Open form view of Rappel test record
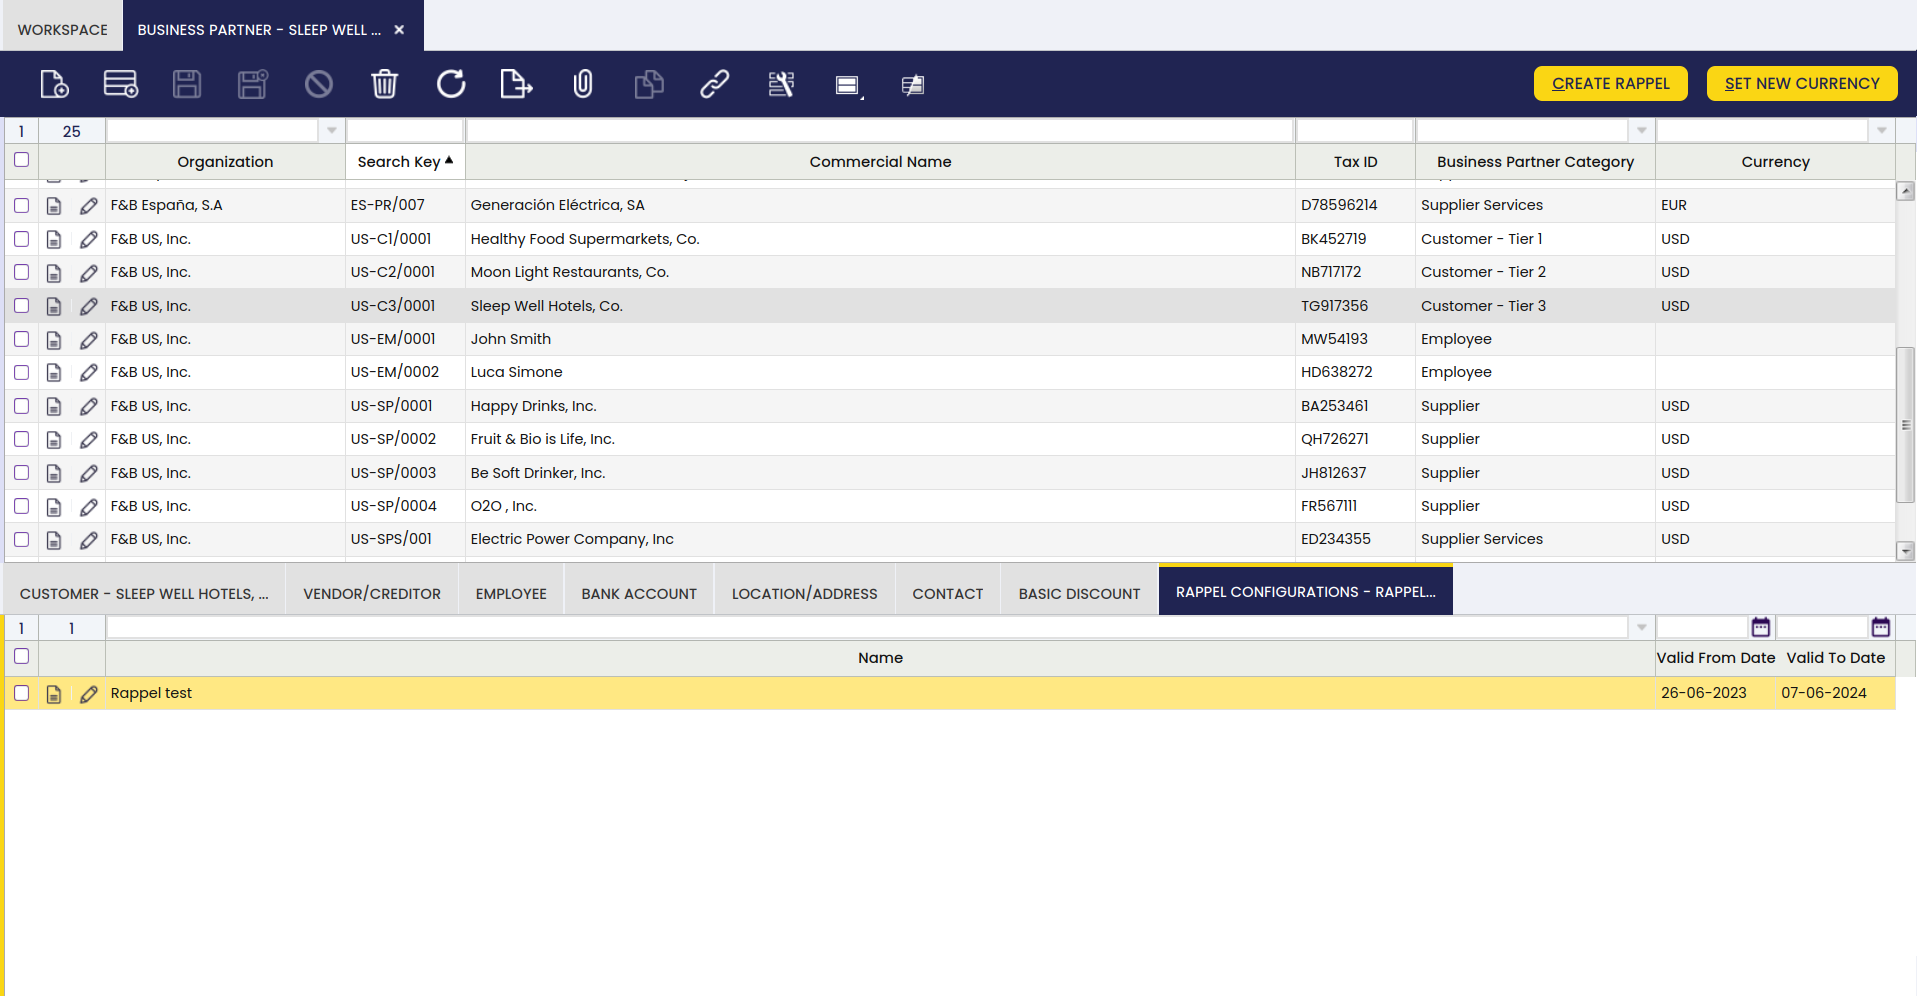This screenshot has width=1917, height=996. [x=54, y=694]
